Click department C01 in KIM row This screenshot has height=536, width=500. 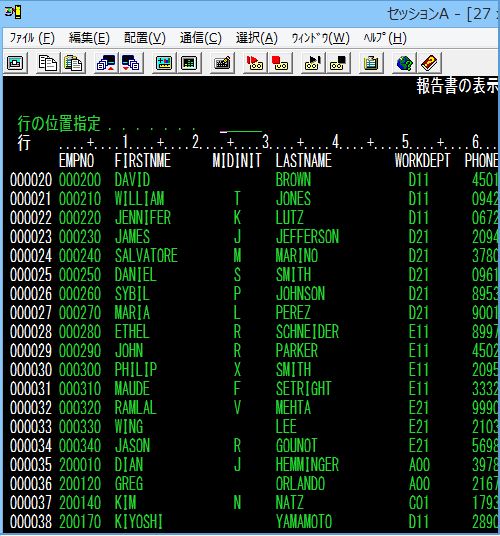[x=419, y=502]
